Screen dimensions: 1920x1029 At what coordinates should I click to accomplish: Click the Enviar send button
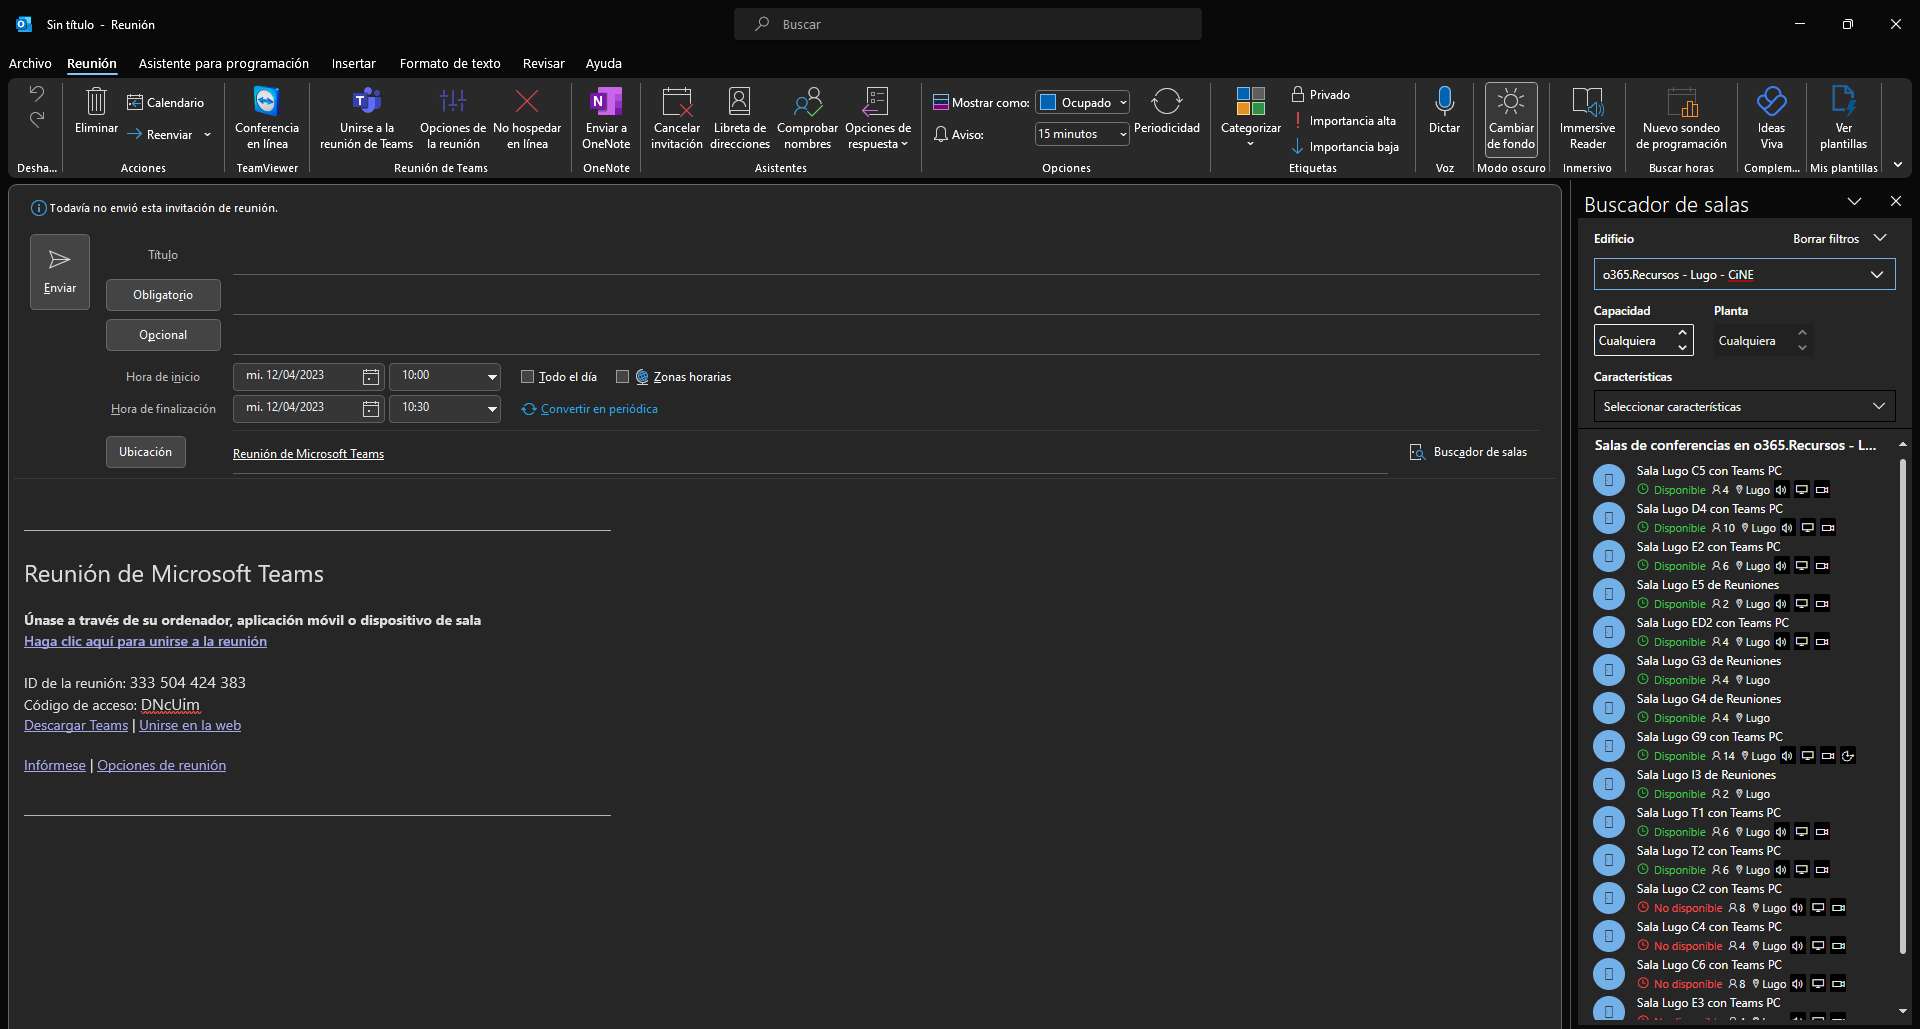click(60, 272)
